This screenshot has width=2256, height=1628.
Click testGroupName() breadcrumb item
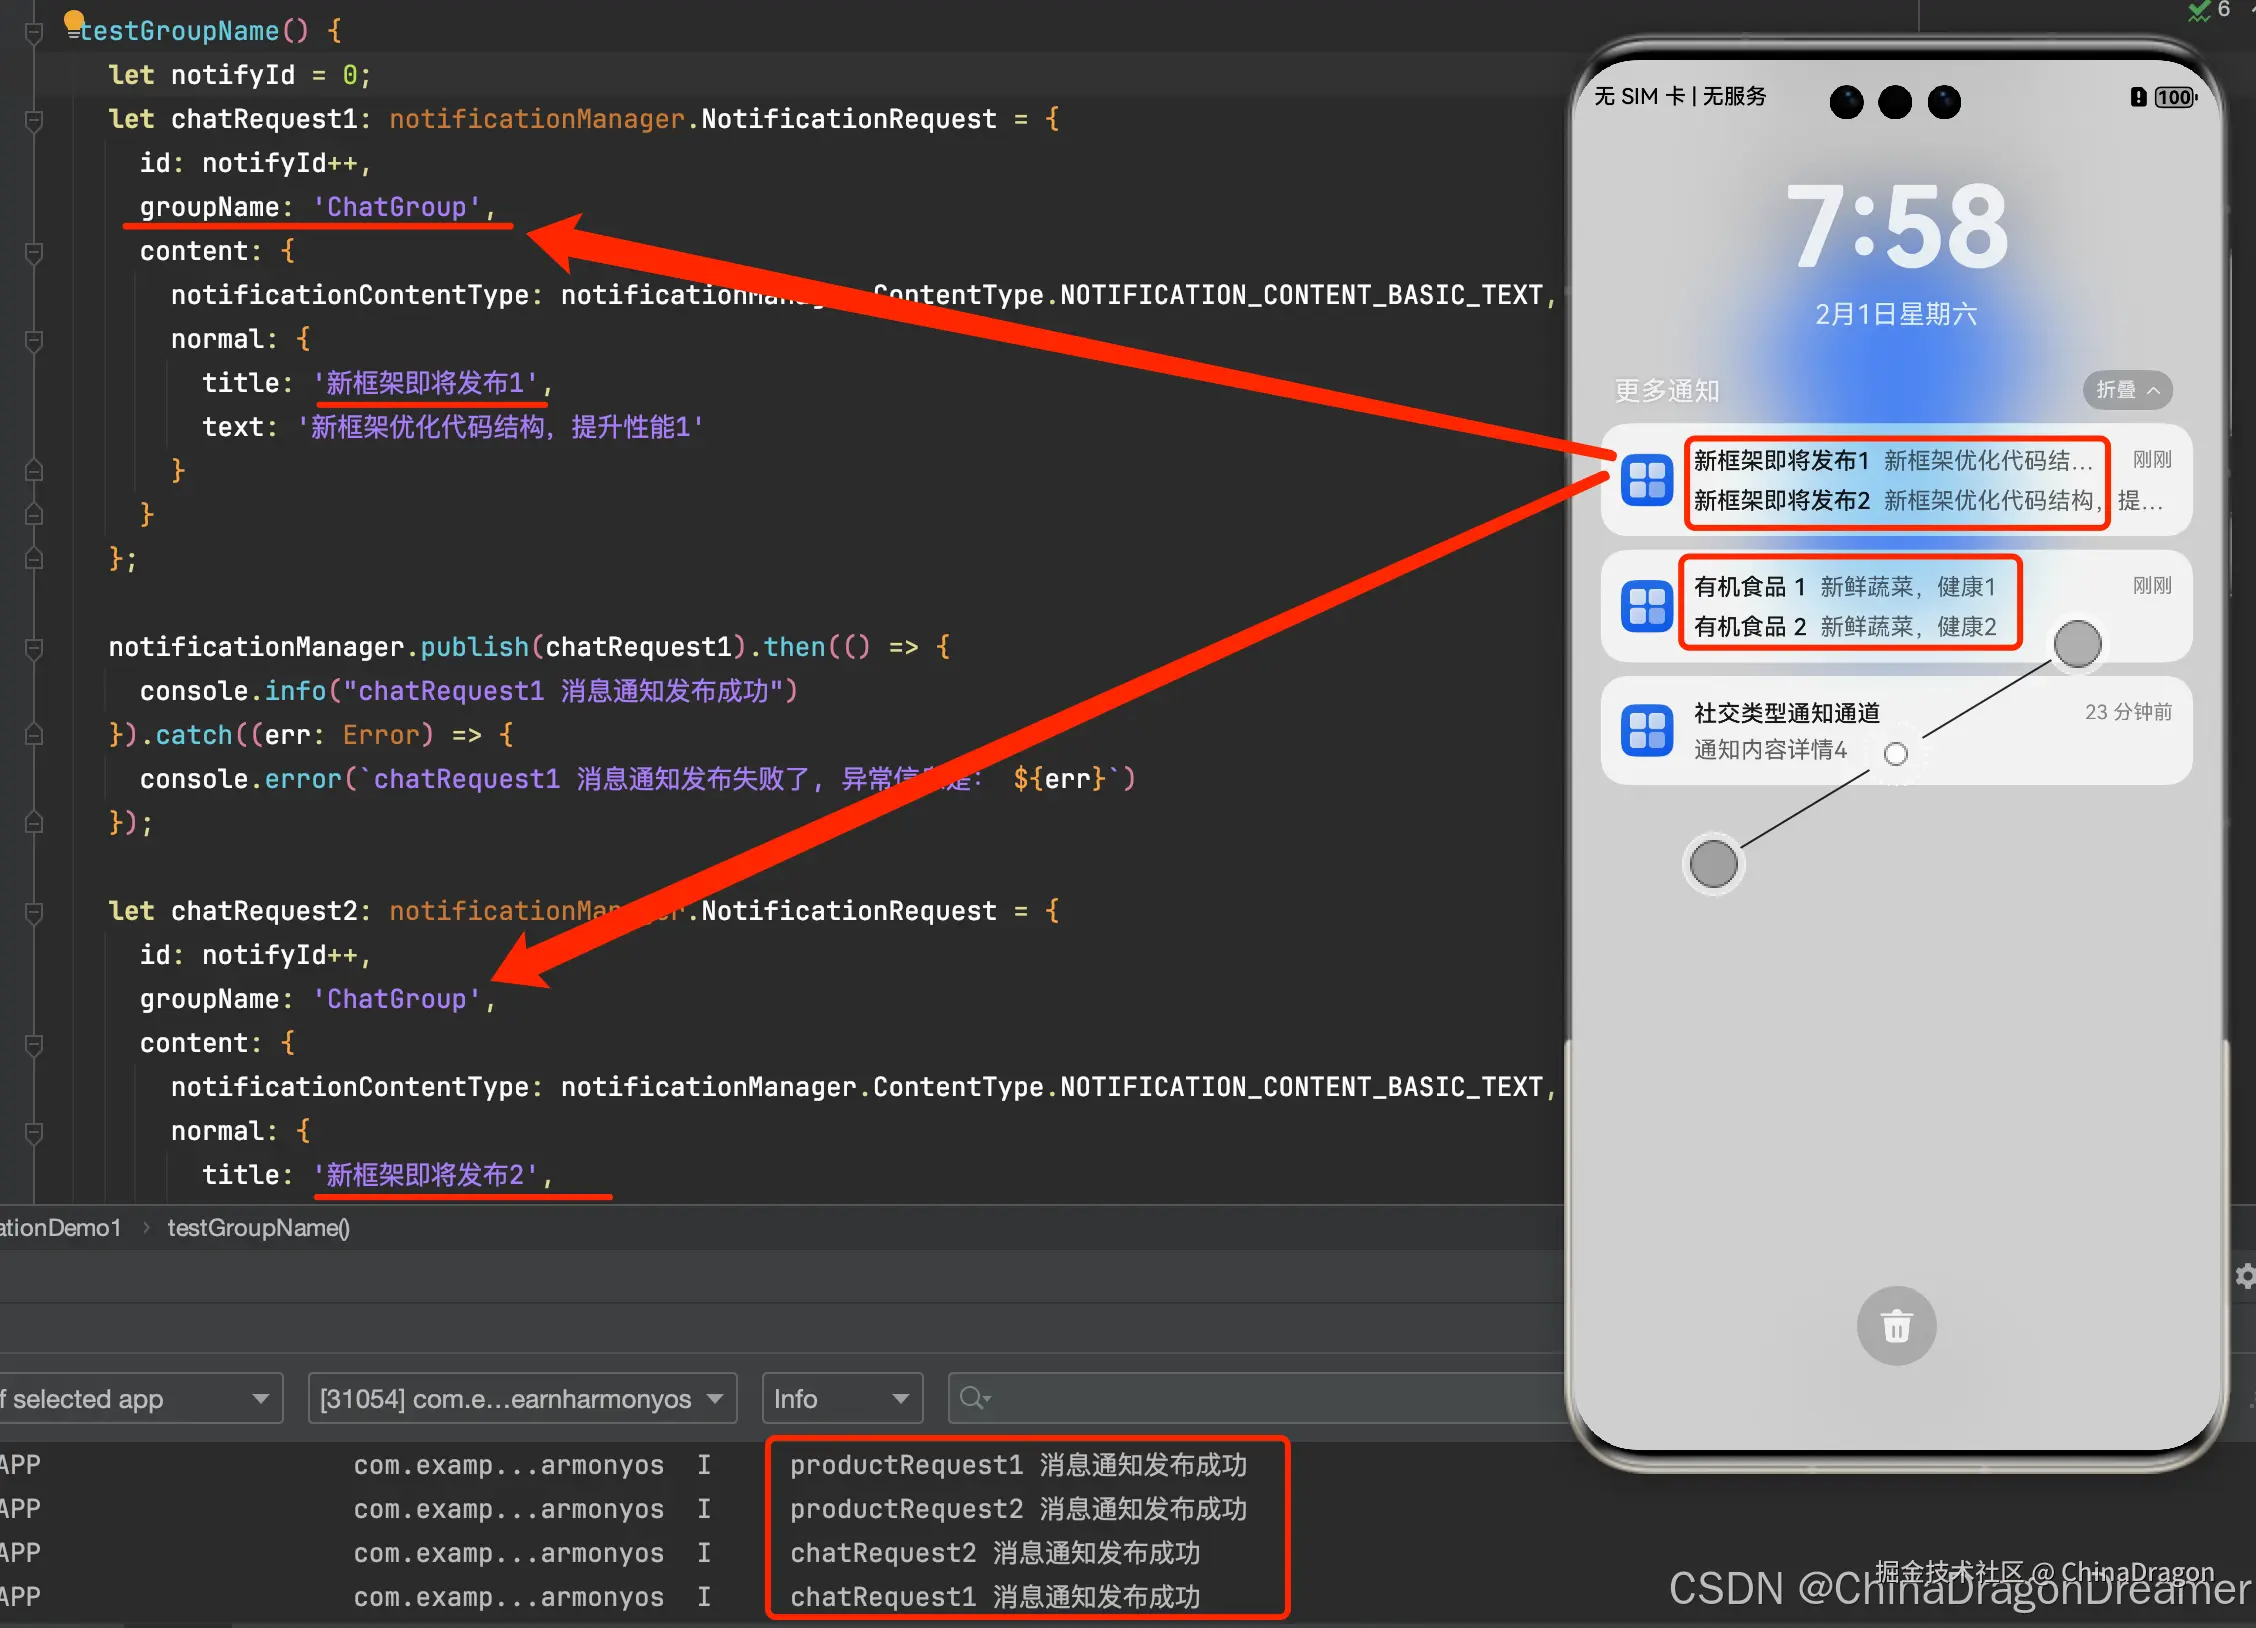click(258, 1228)
